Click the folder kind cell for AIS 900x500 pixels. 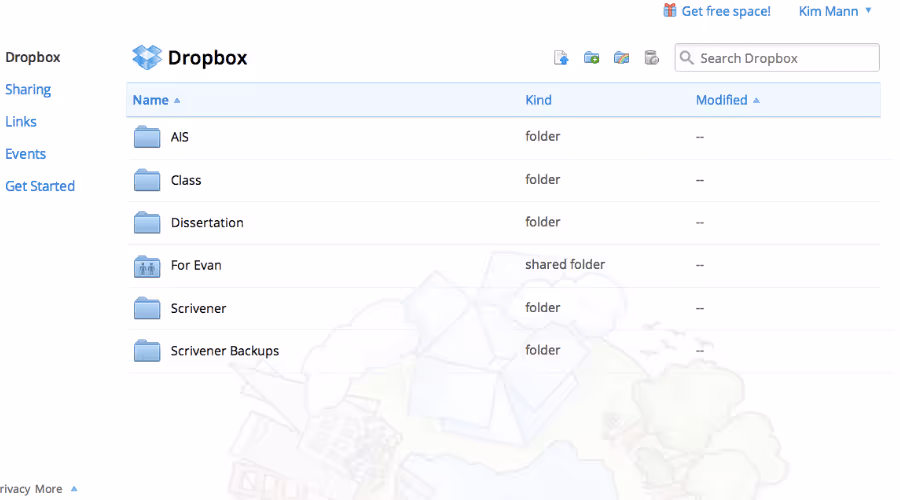pyautogui.click(x=542, y=137)
